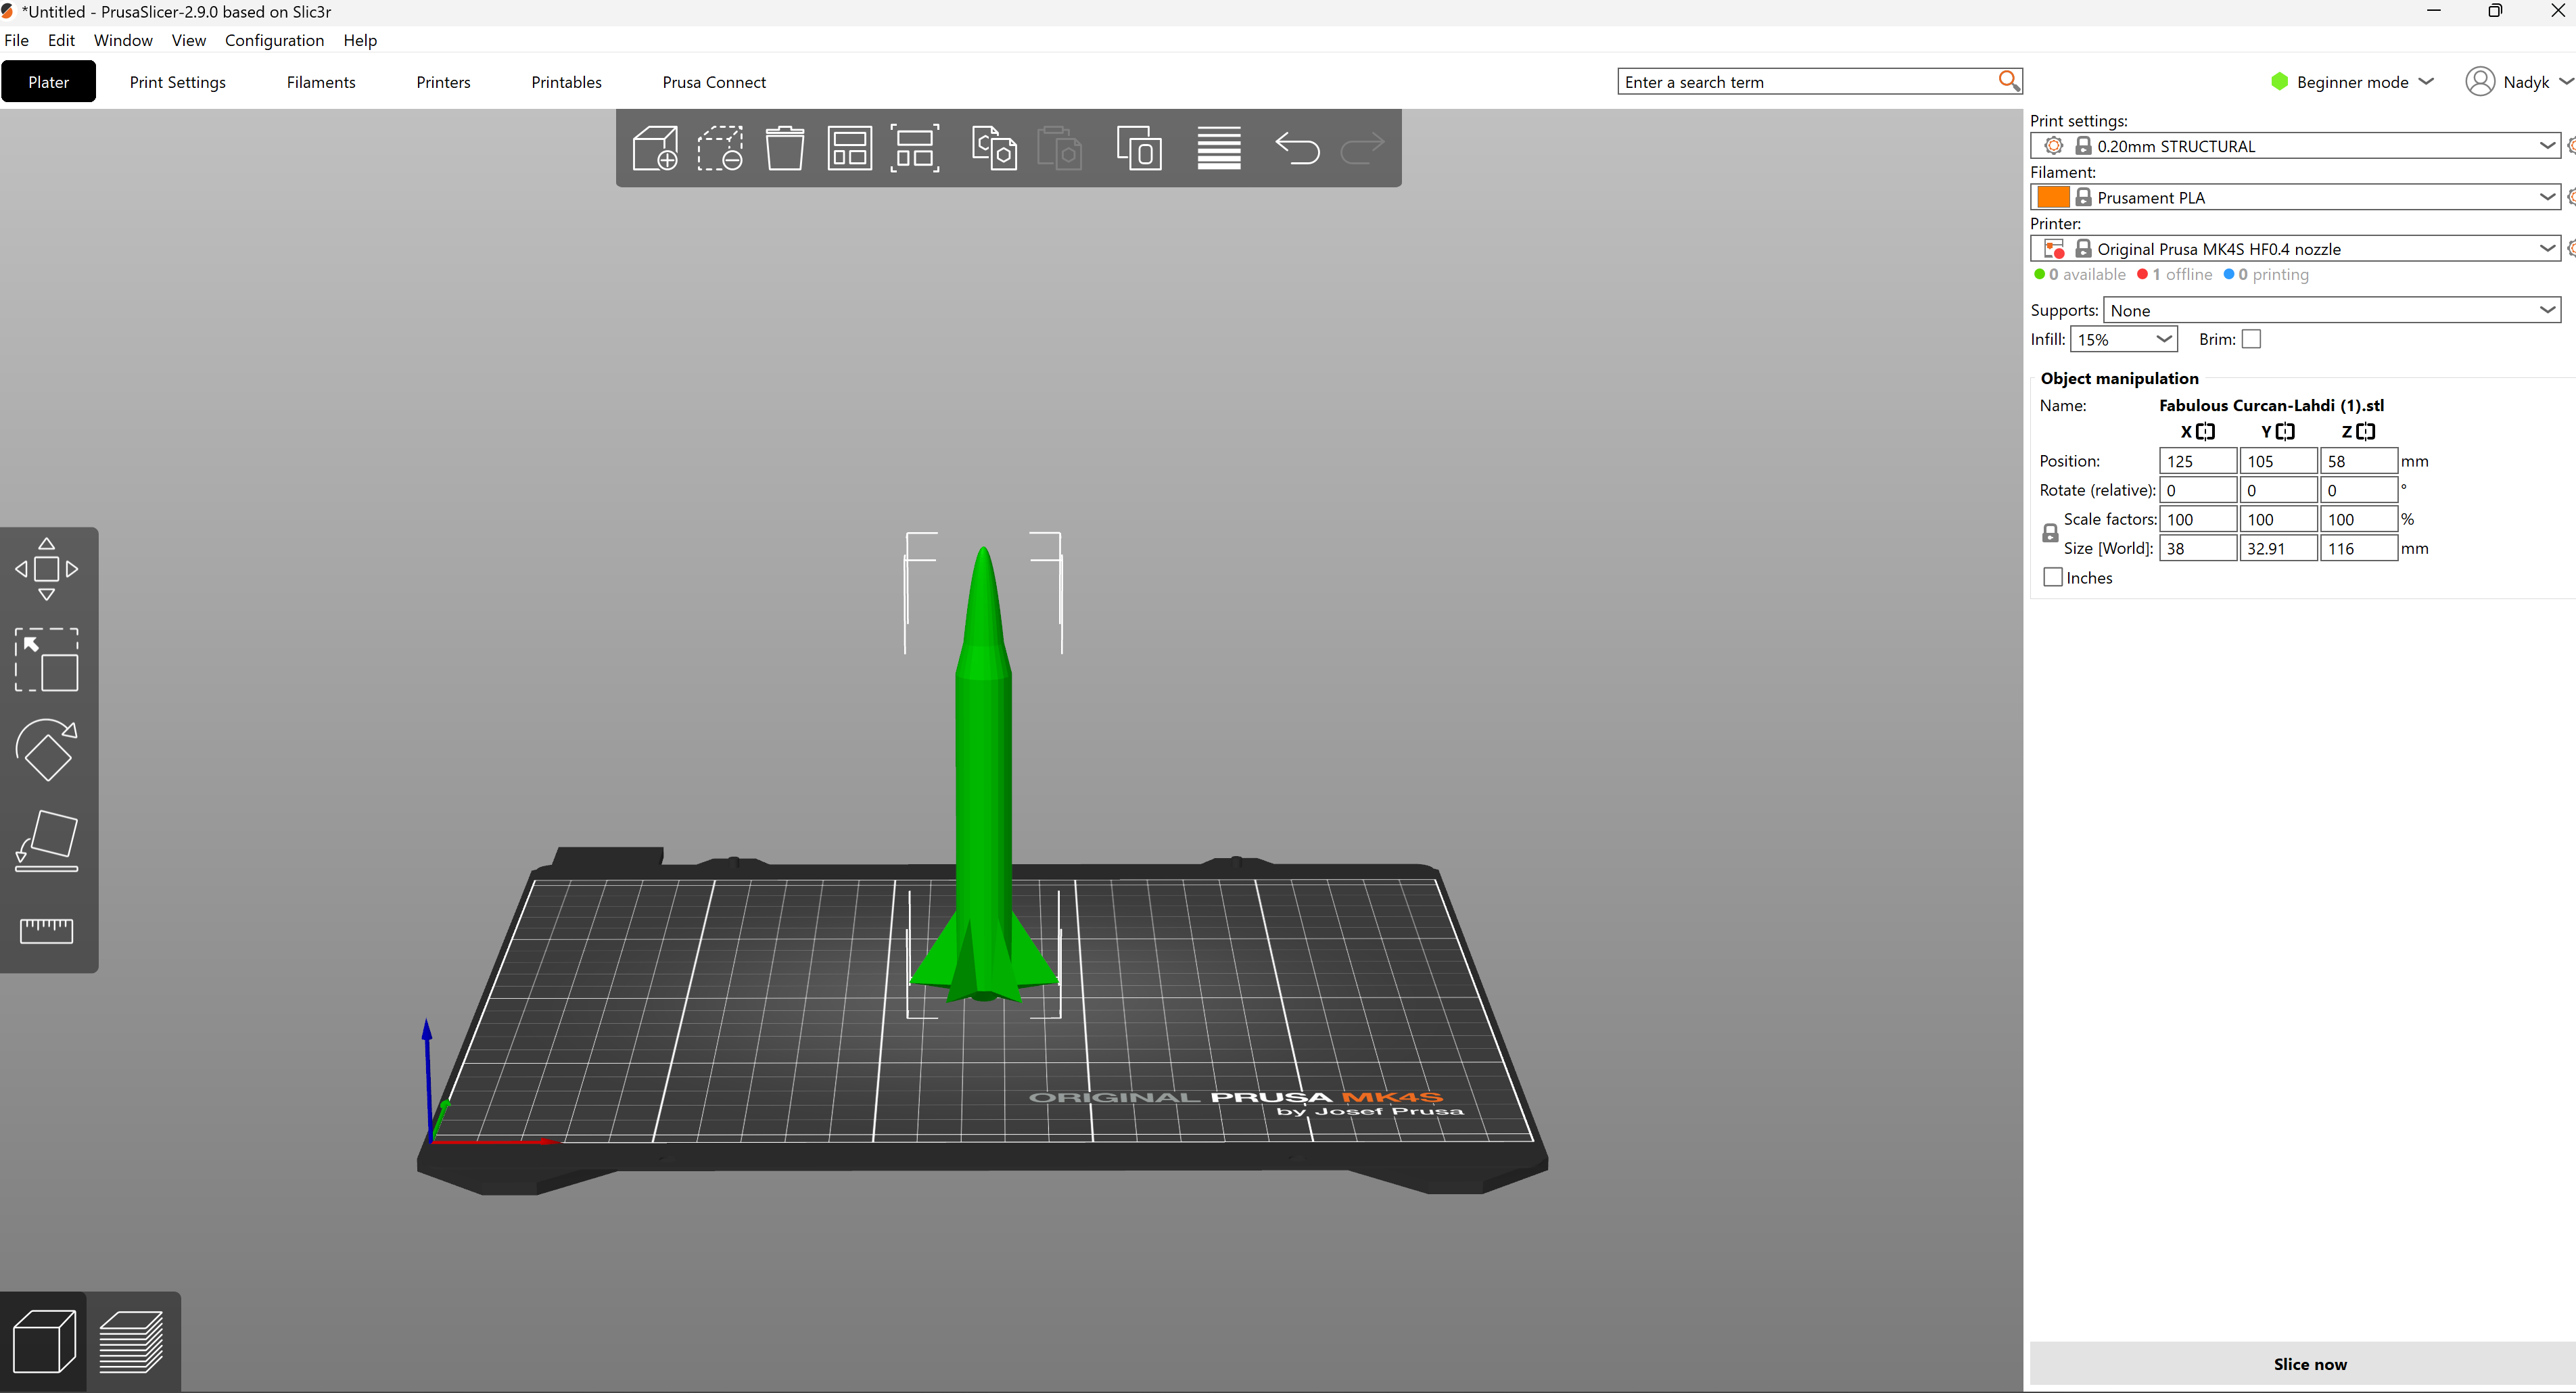Enable the Brim checkbox

2251,339
